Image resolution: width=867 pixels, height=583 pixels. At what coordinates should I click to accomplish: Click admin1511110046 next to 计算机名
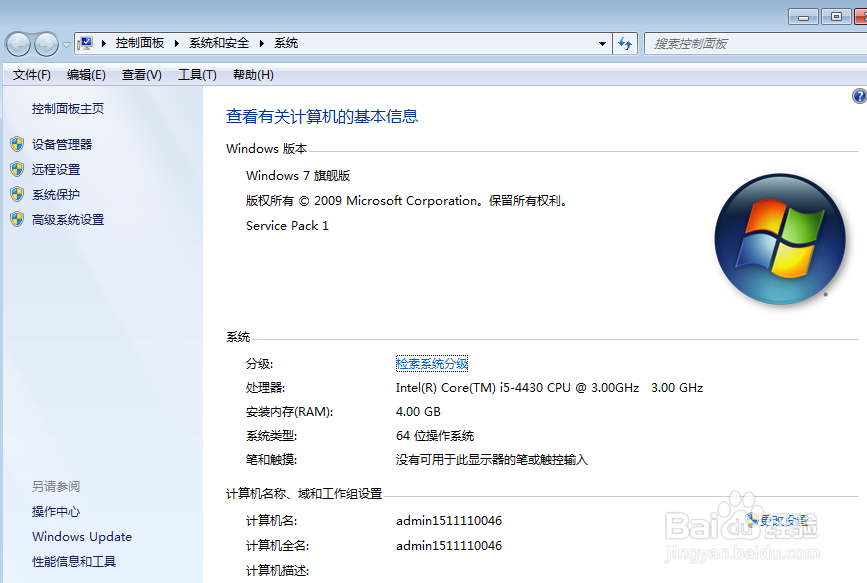(449, 520)
